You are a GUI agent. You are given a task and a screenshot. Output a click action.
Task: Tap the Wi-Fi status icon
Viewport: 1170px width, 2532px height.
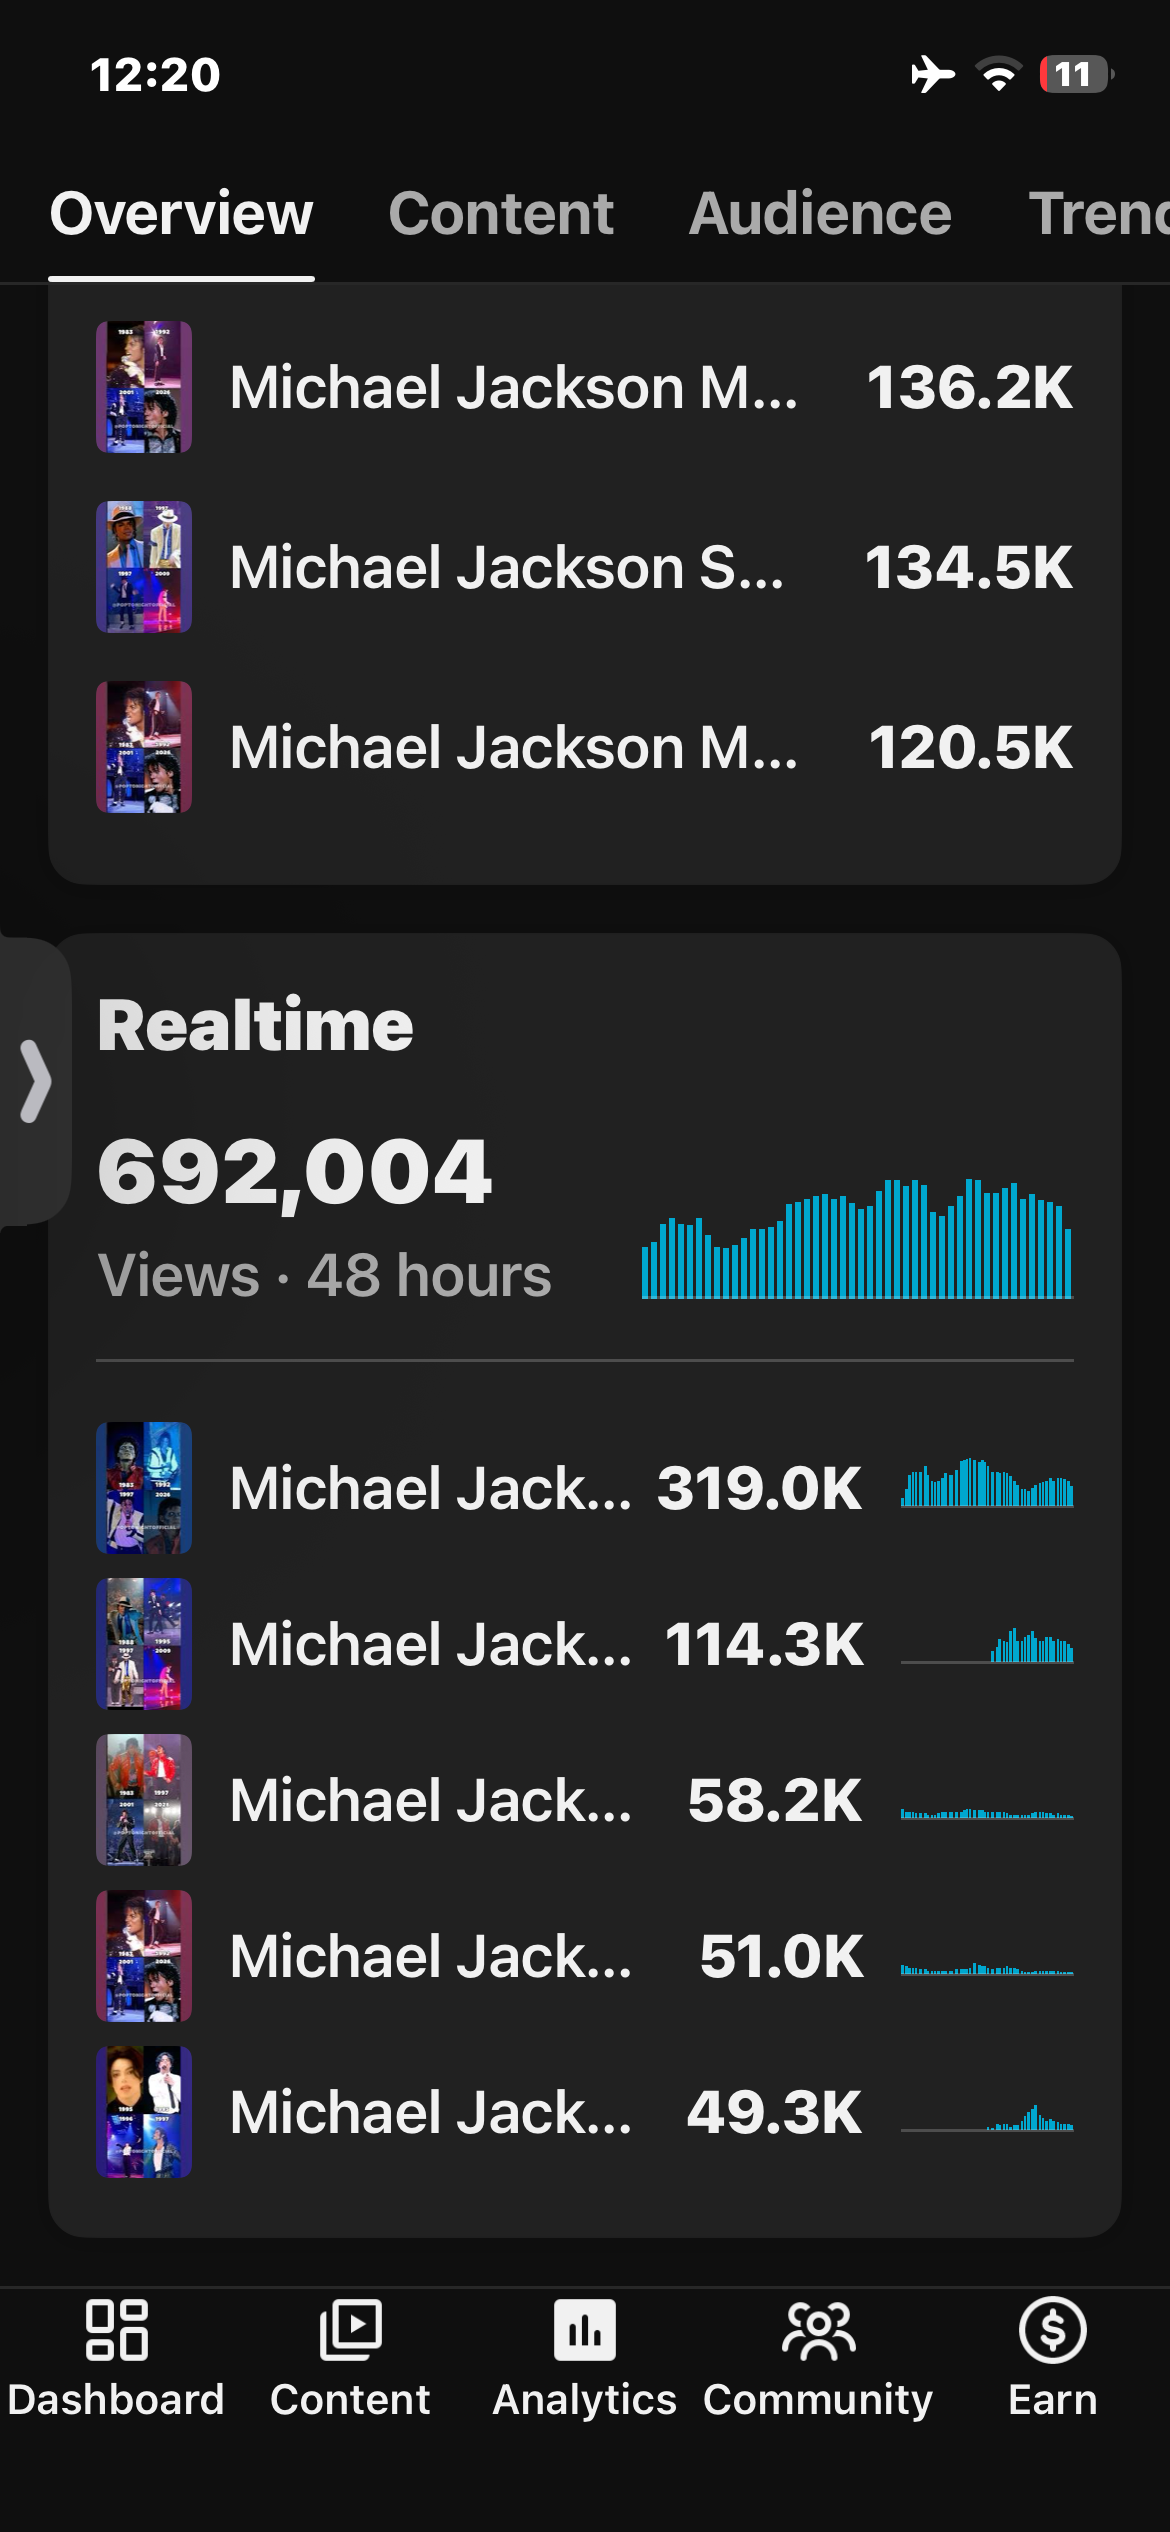998,74
